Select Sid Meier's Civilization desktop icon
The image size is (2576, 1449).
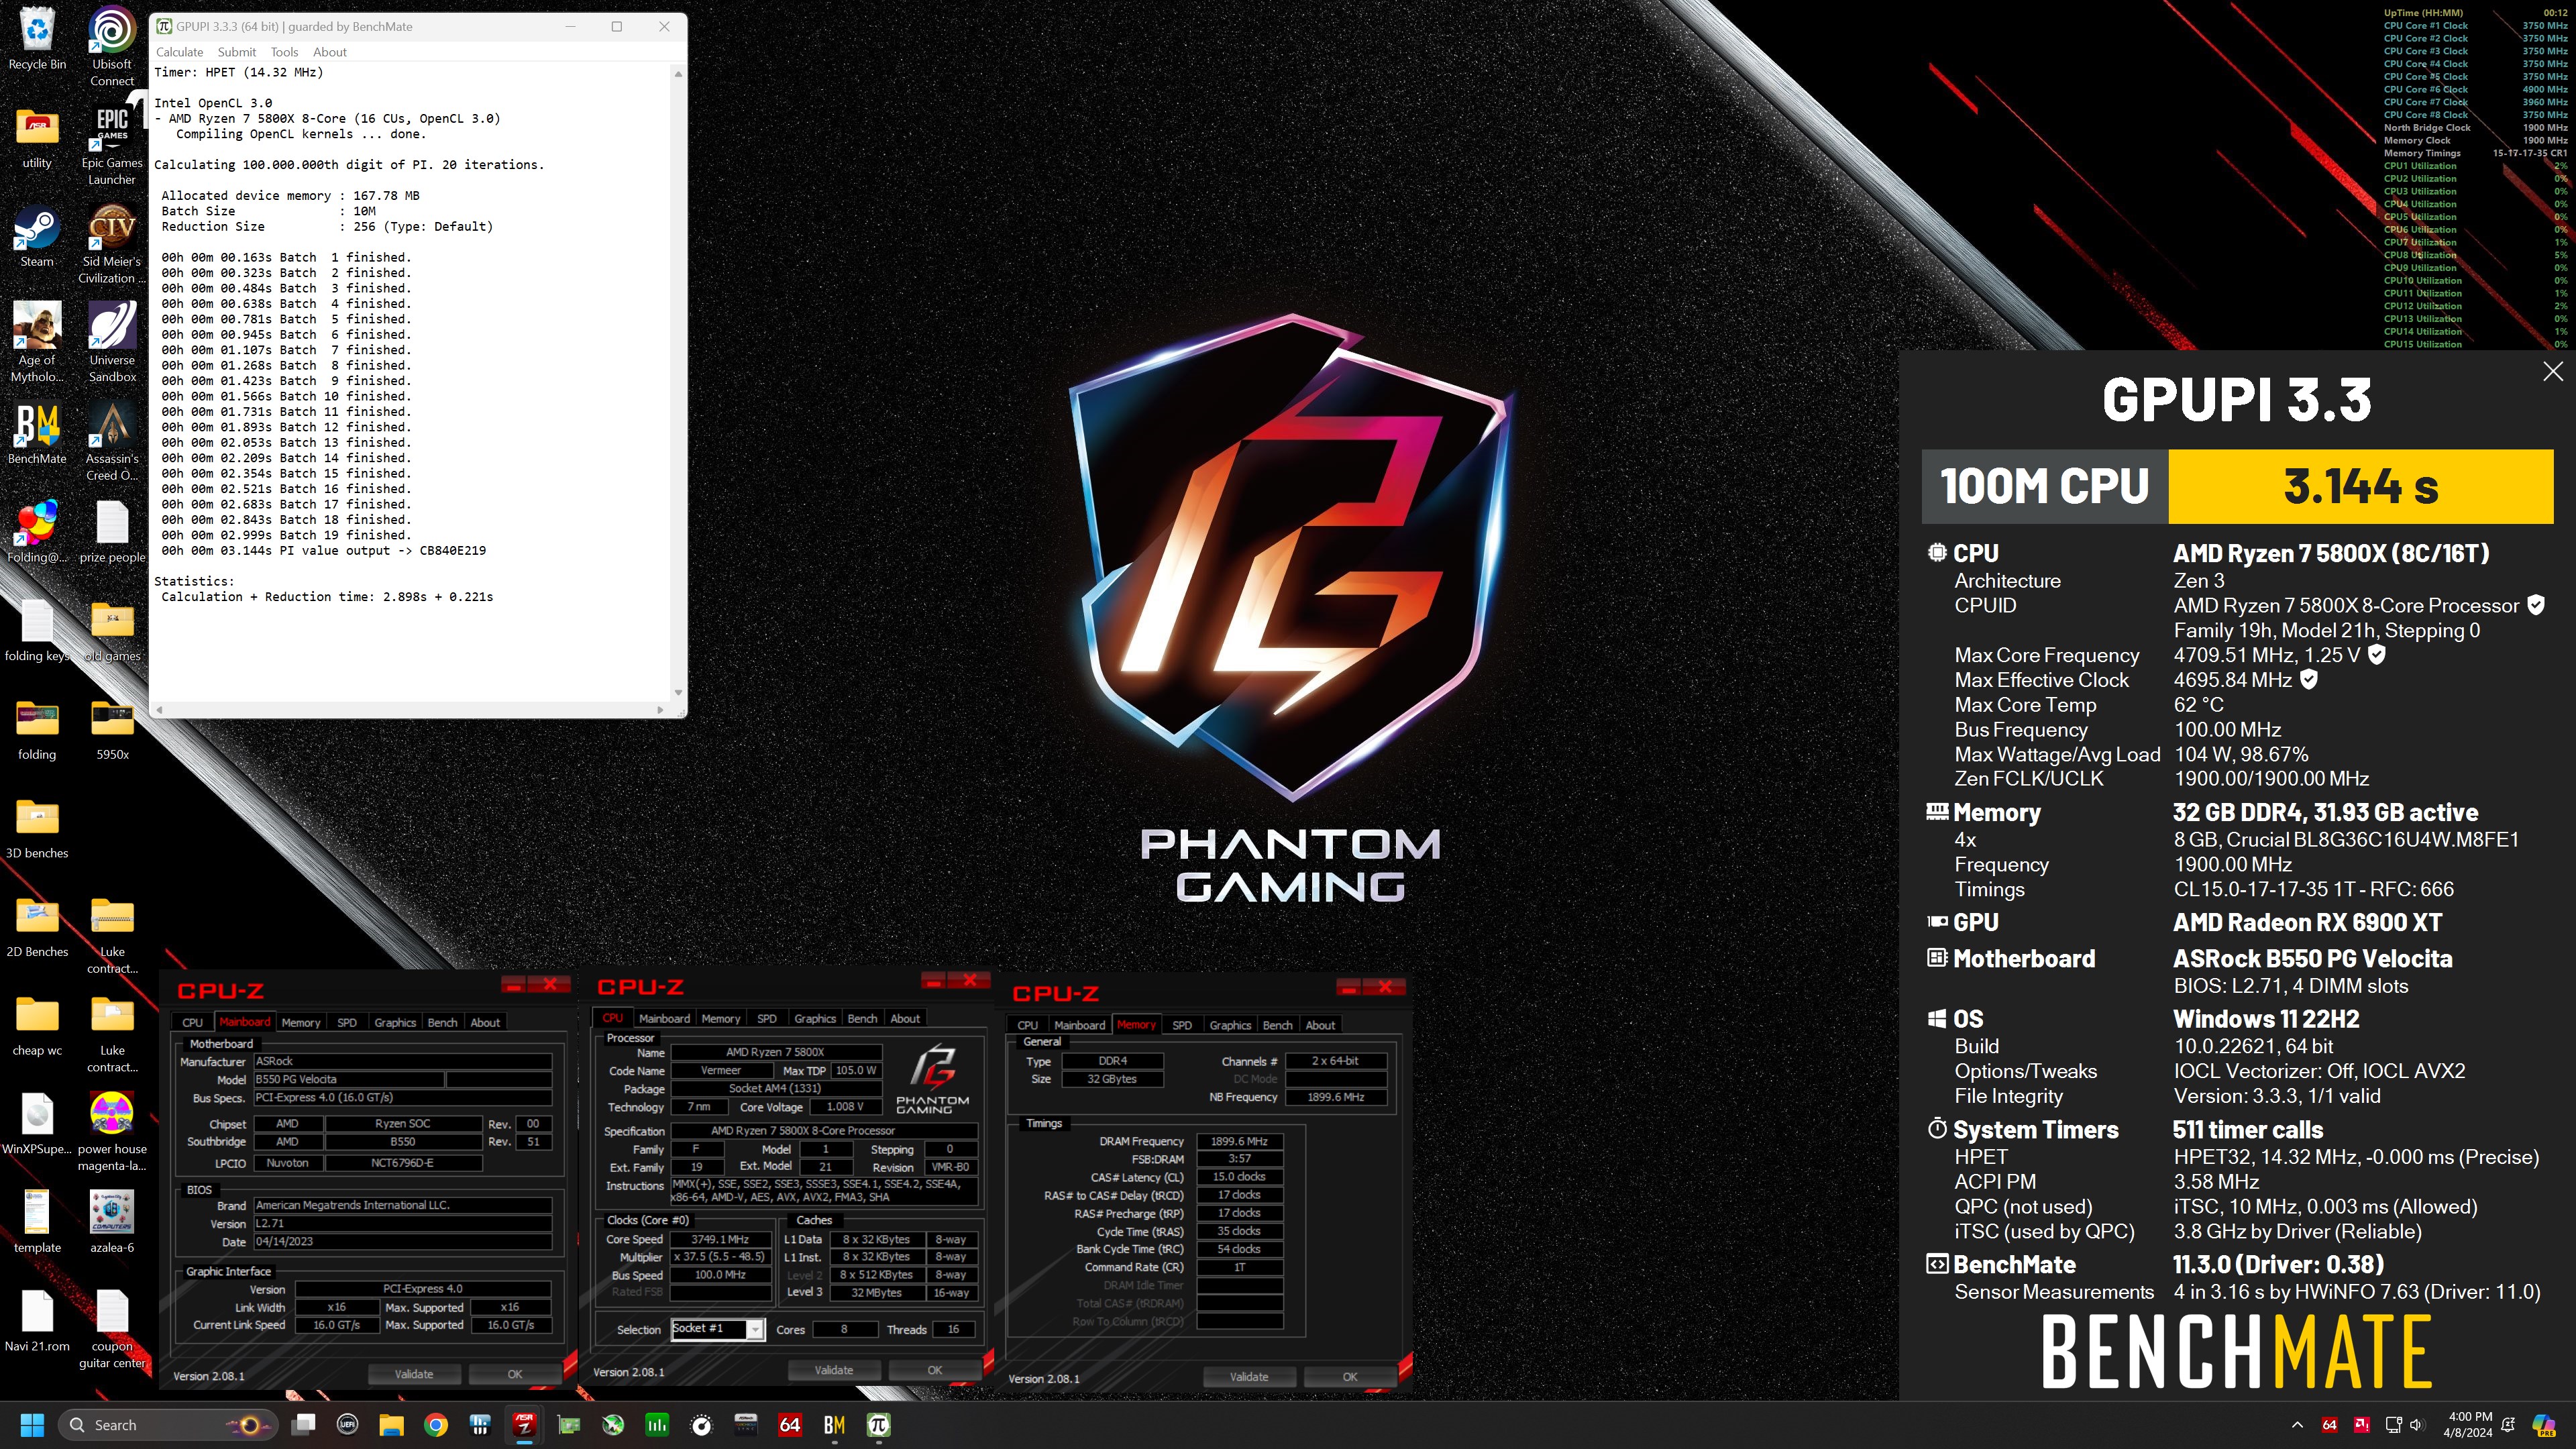tap(112, 243)
